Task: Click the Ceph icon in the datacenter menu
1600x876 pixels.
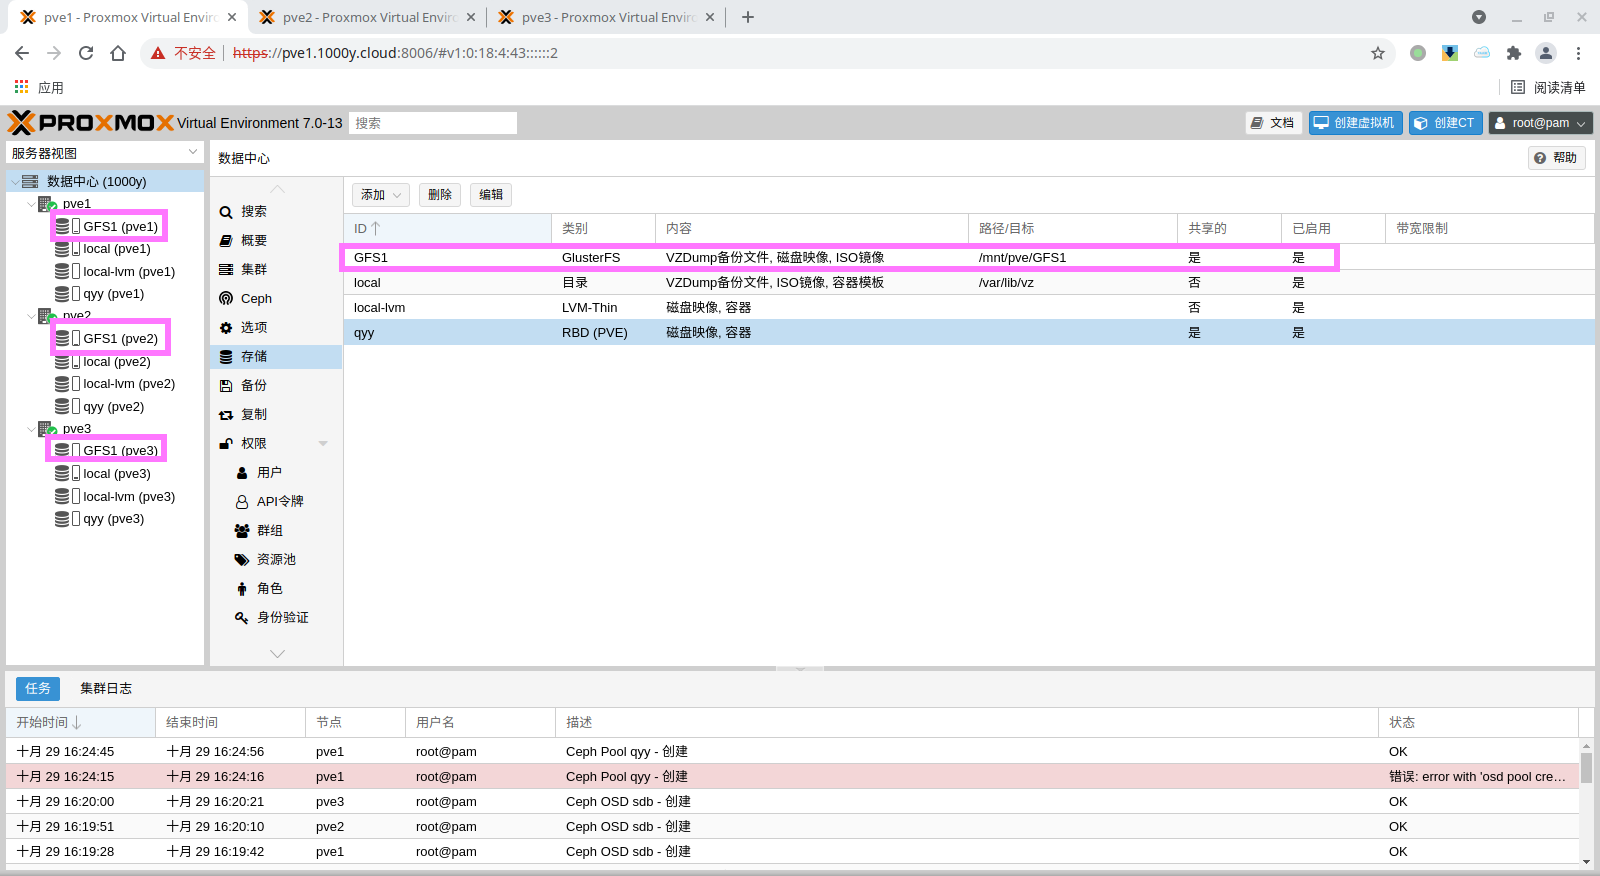Action: (226, 299)
